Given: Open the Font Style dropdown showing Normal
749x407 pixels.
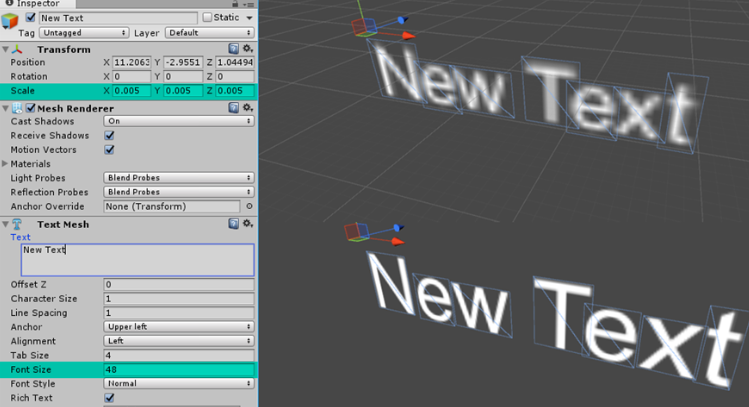Looking at the screenshot, I should tap(179, 384).
